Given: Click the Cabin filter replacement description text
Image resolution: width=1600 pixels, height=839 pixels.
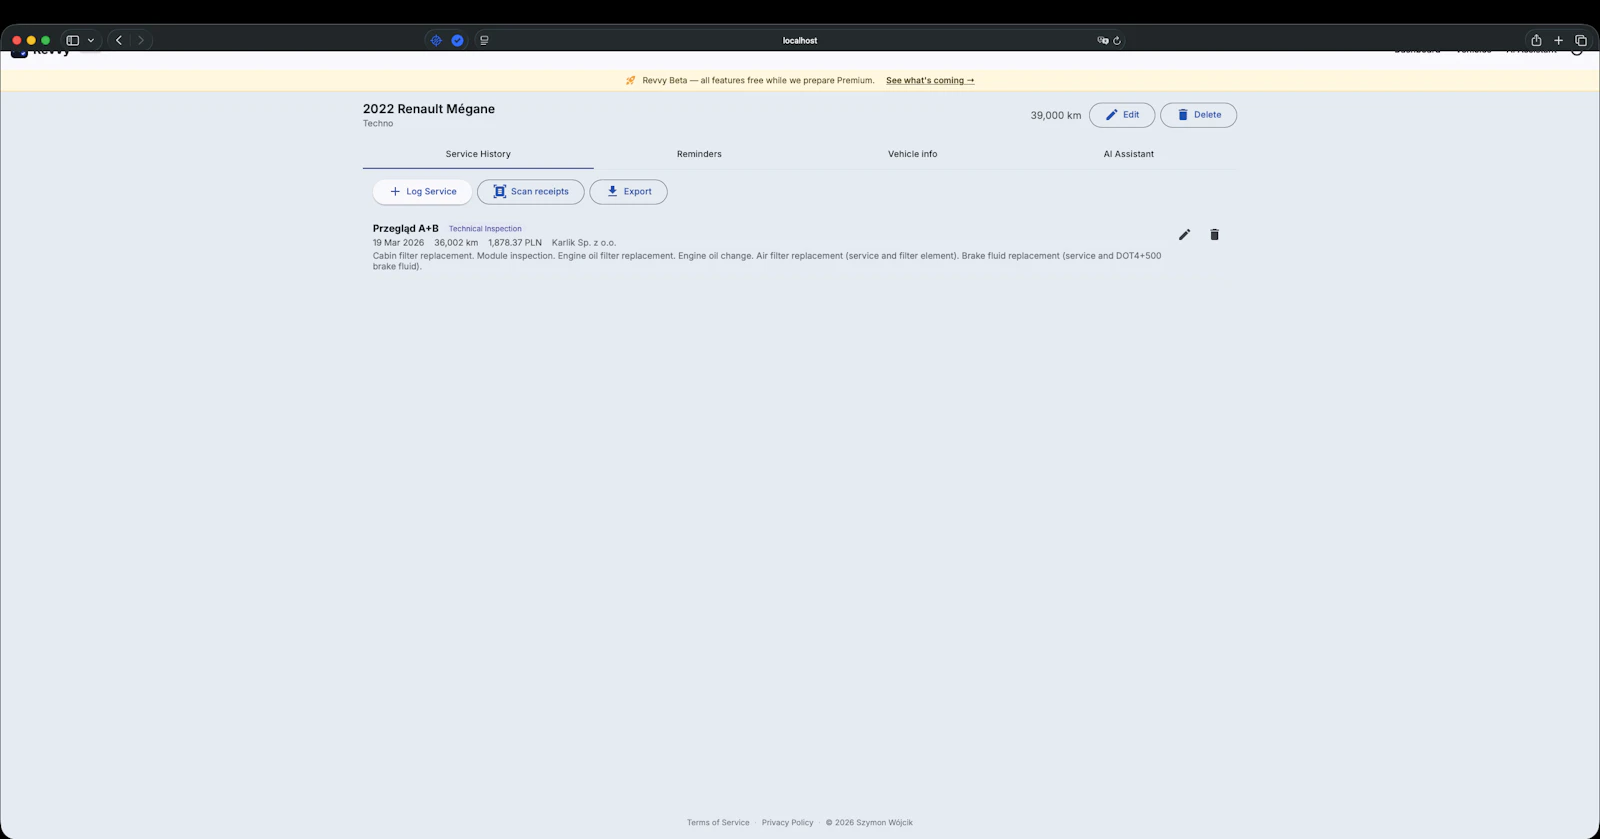Looking at the screenshot, I should pos(767,261).
